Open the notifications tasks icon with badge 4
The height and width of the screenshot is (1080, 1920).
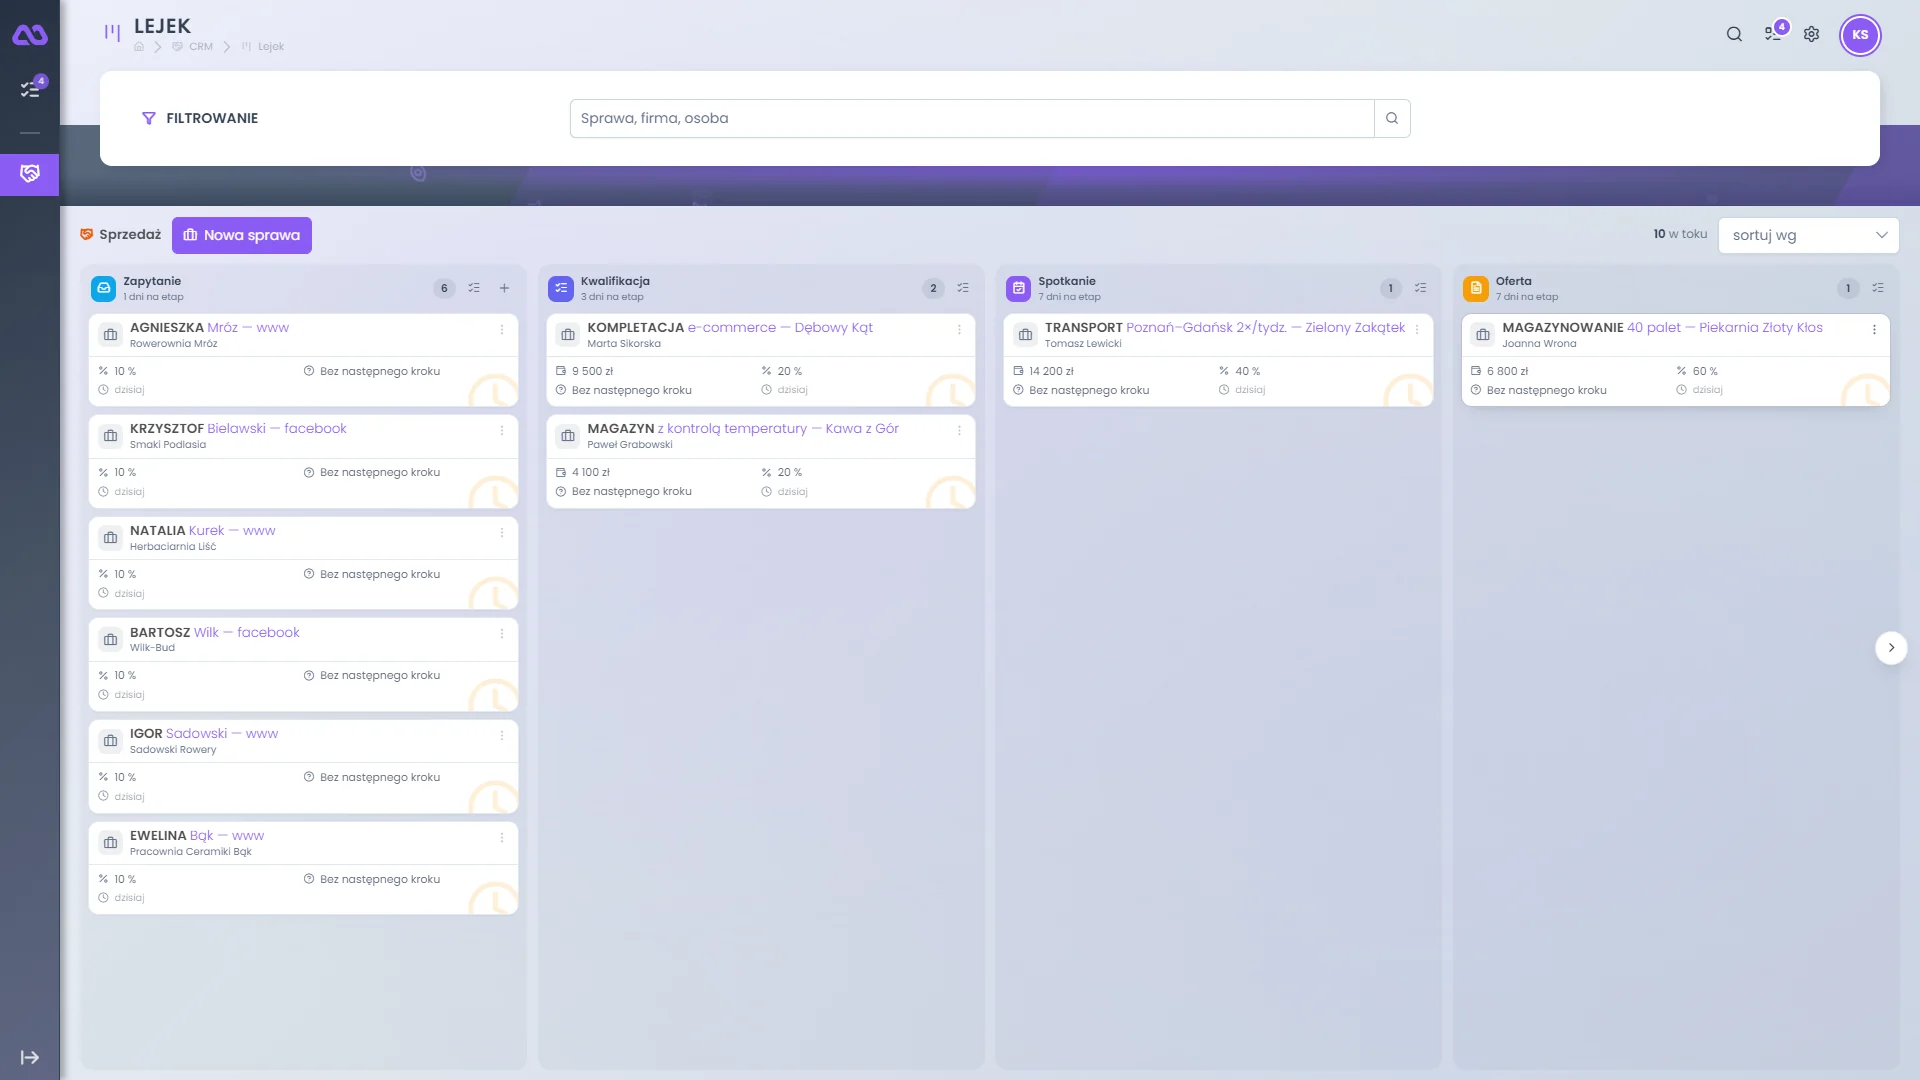click(x=1774, y=33)
